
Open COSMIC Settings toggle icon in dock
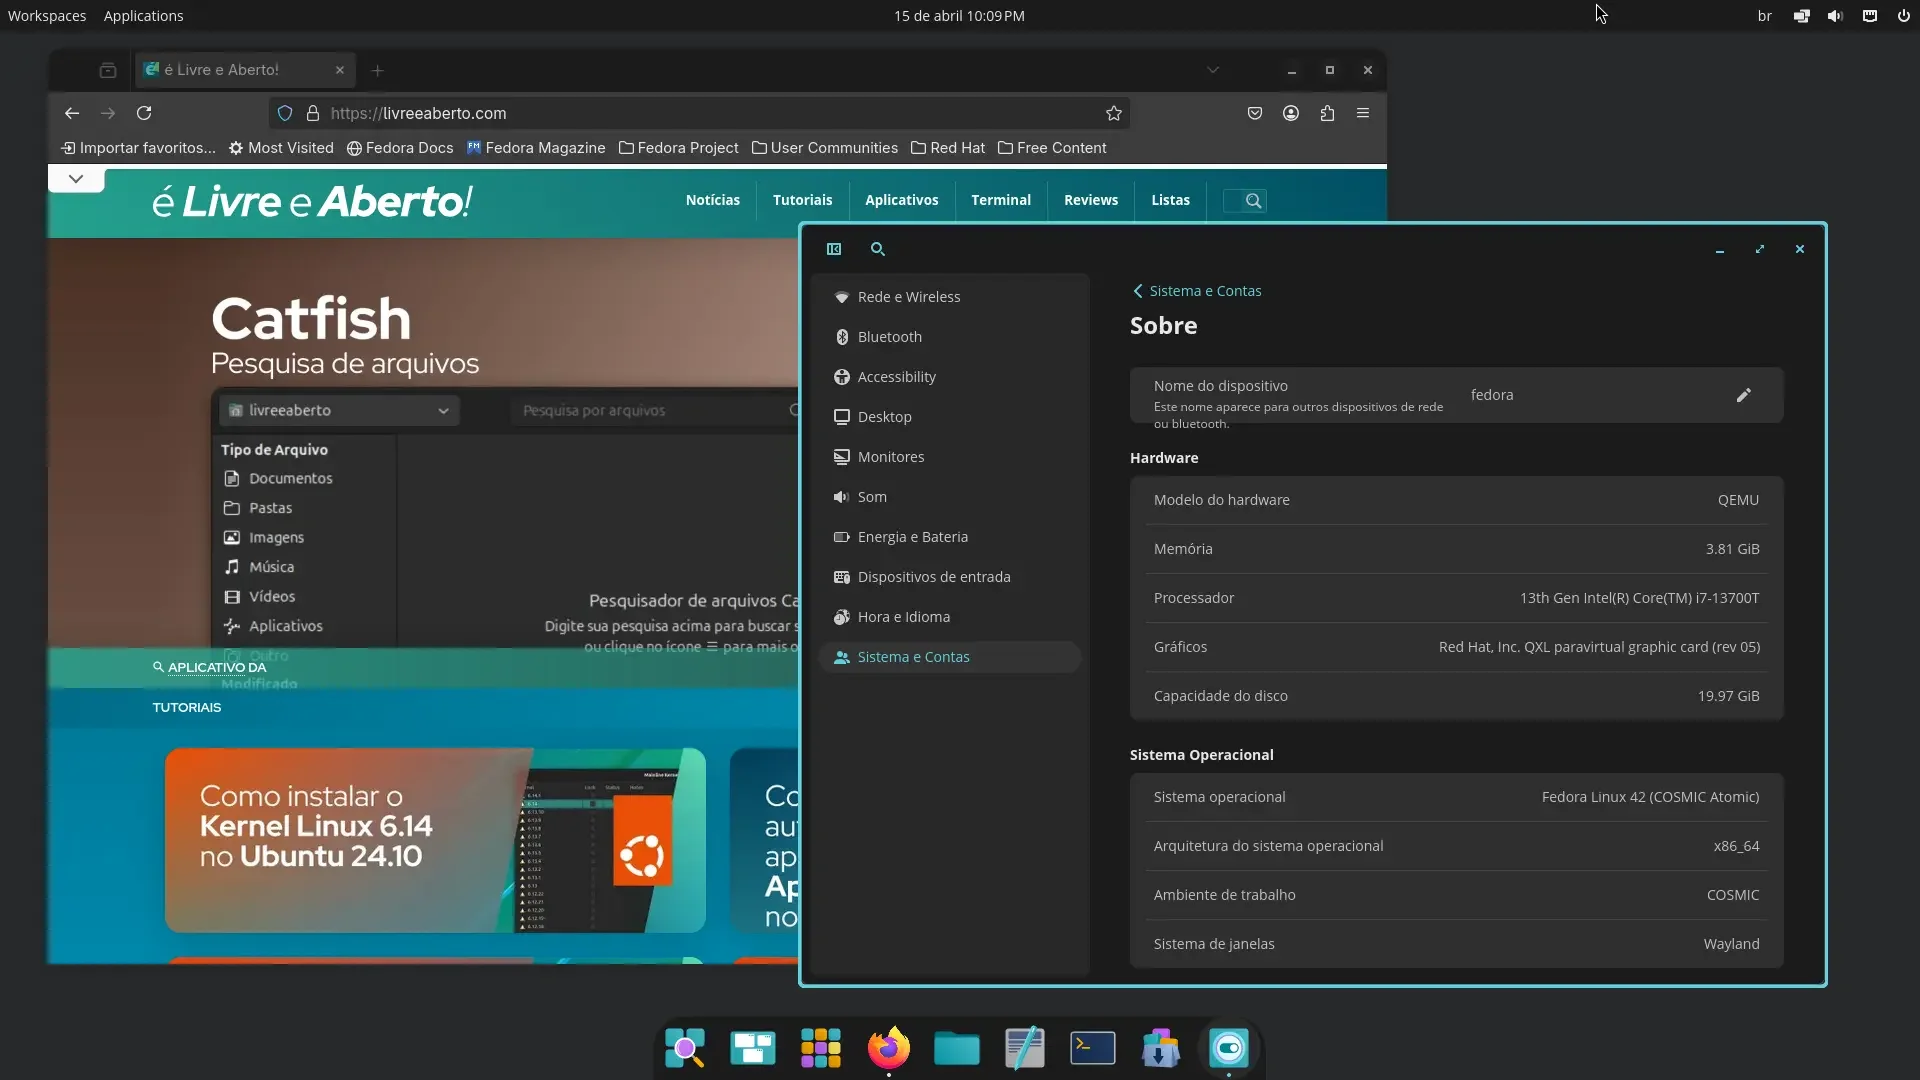pos(1229,1048)
